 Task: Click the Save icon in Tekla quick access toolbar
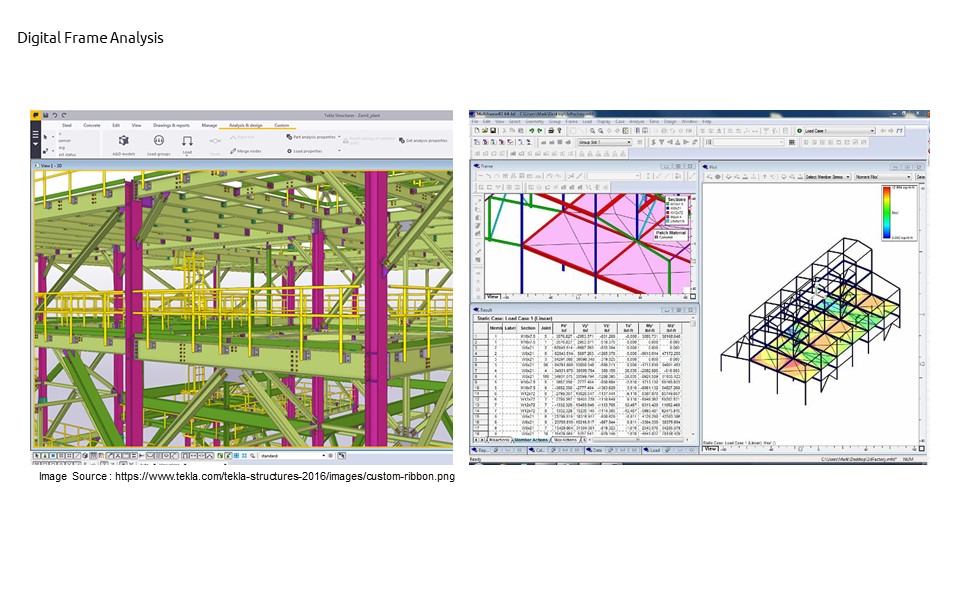44,112
